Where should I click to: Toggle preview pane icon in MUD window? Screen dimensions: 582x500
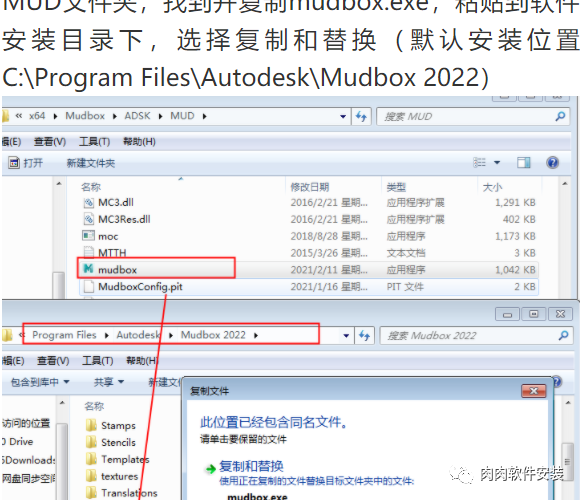(523, 163)
